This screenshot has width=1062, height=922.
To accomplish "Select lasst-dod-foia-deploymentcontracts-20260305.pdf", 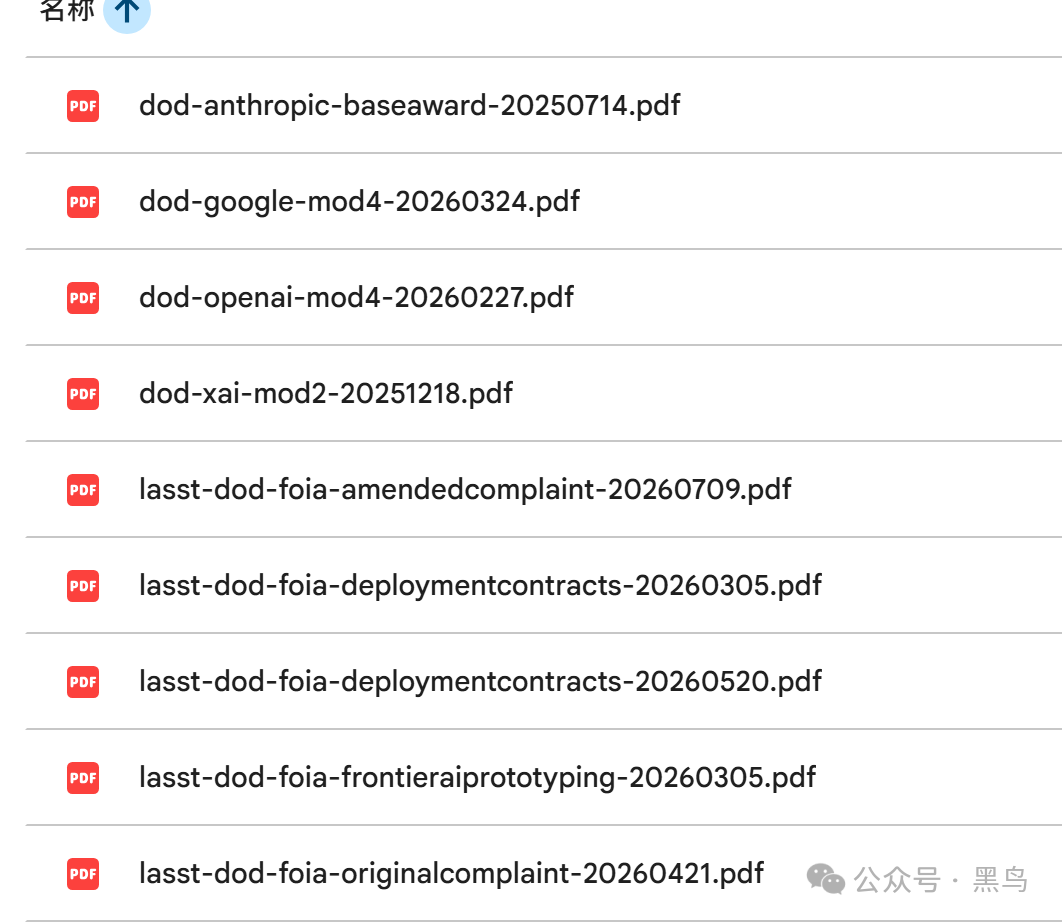I will click(x=480, y=586).
